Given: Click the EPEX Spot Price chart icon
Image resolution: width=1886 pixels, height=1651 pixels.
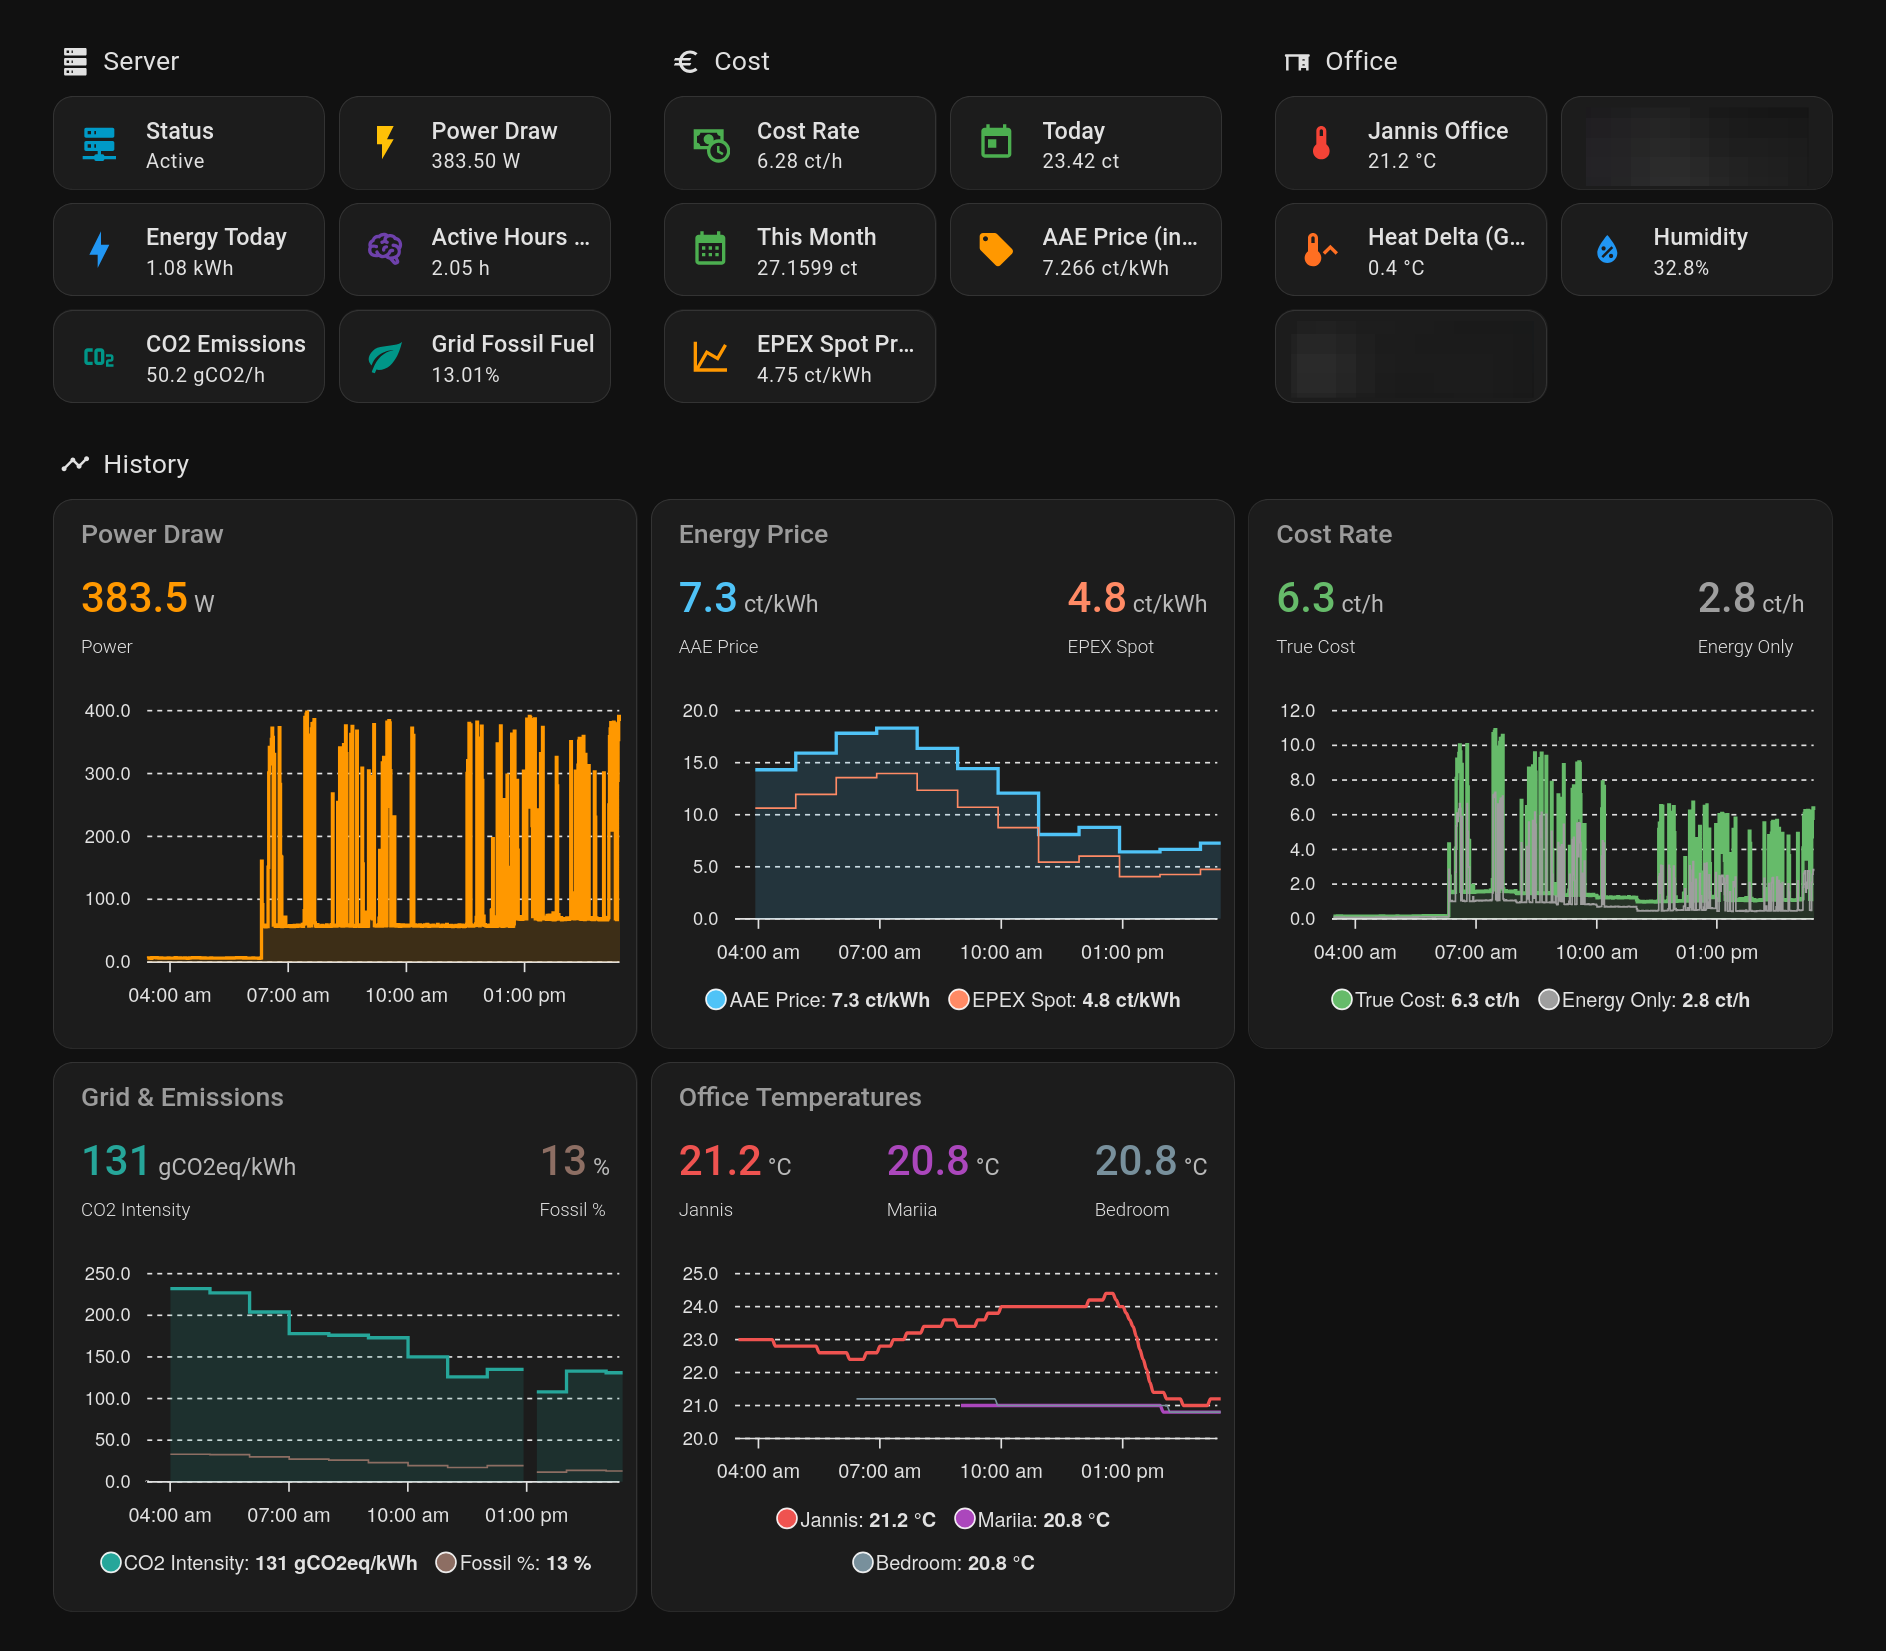Looking at the screenshot, I should click(710, 357).
